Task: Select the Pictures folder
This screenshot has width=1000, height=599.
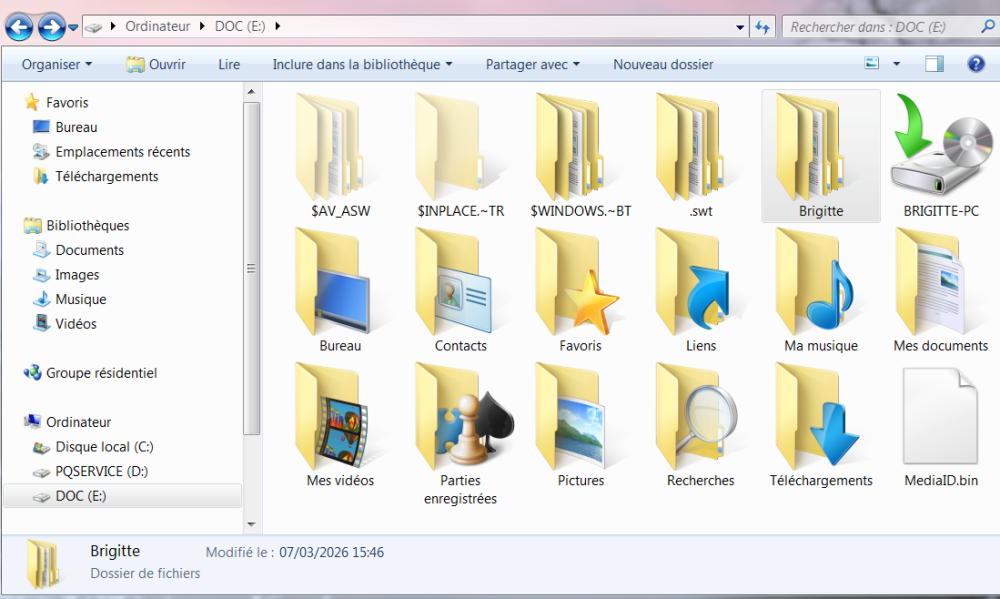Action: point(580,425)
